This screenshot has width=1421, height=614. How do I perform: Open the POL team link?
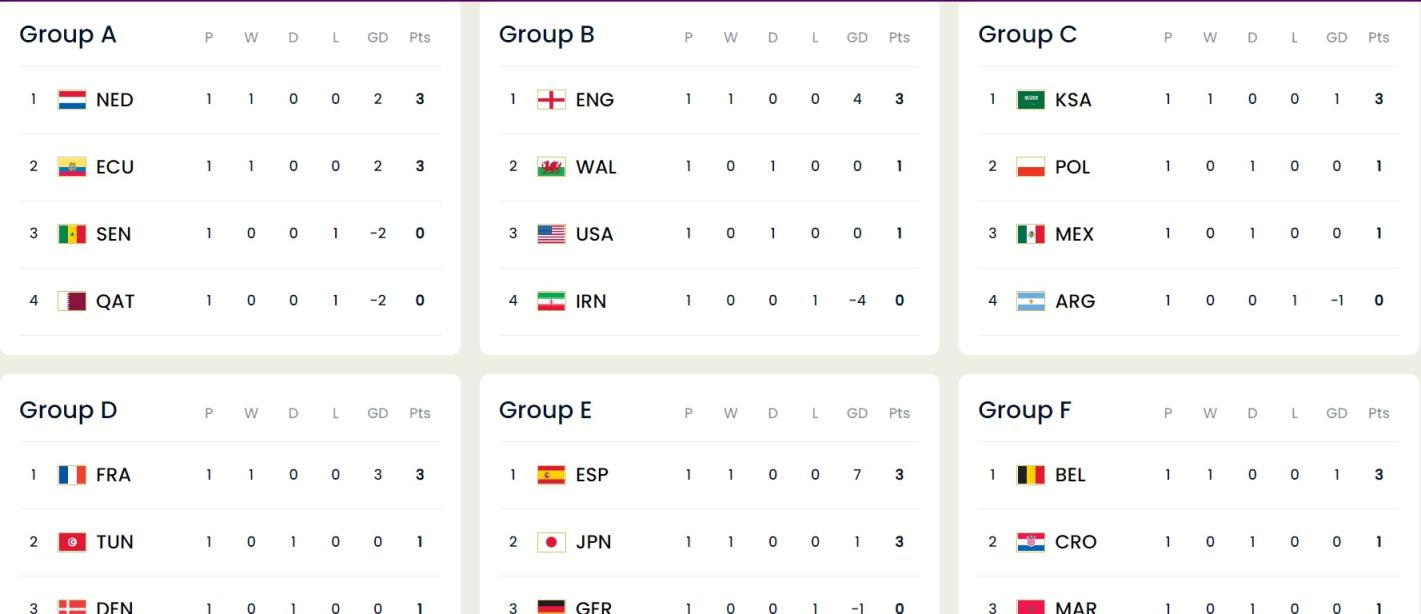pos(1072,167)
